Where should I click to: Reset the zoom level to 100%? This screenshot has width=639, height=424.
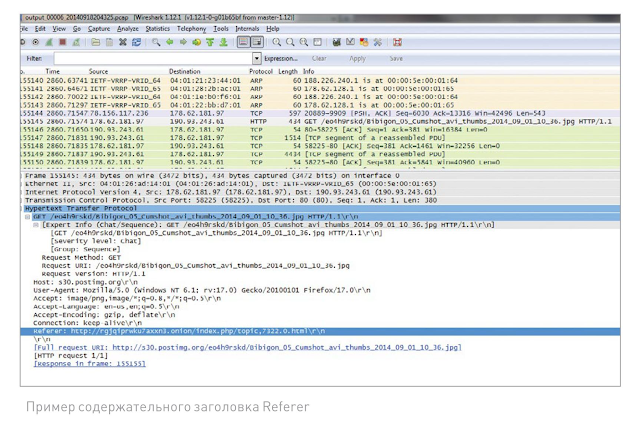(x=304, y=42)
